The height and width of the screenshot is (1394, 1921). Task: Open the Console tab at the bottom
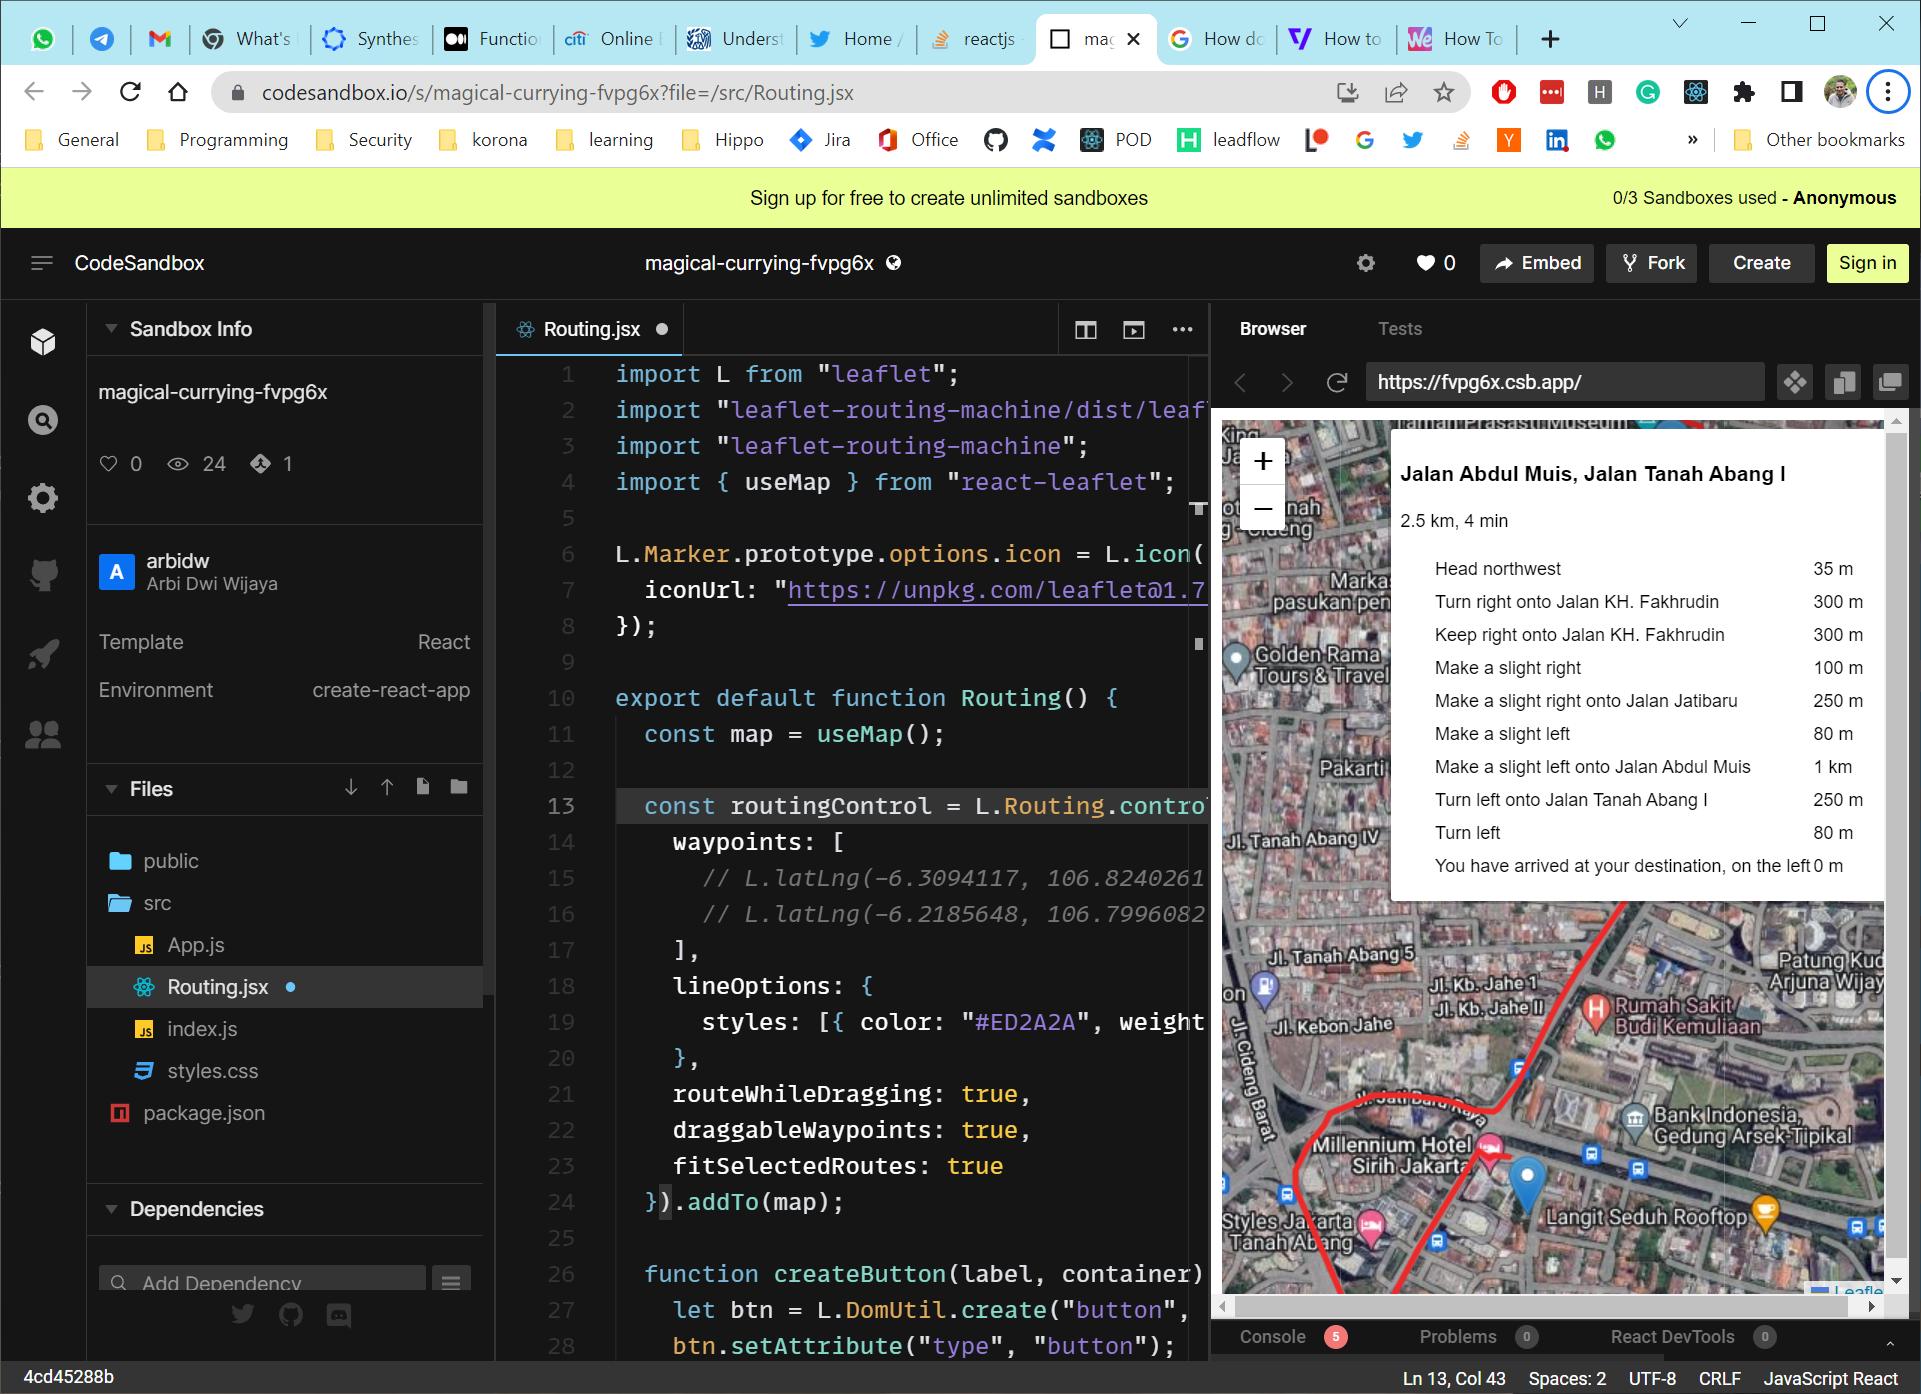click(1272, 1337)
